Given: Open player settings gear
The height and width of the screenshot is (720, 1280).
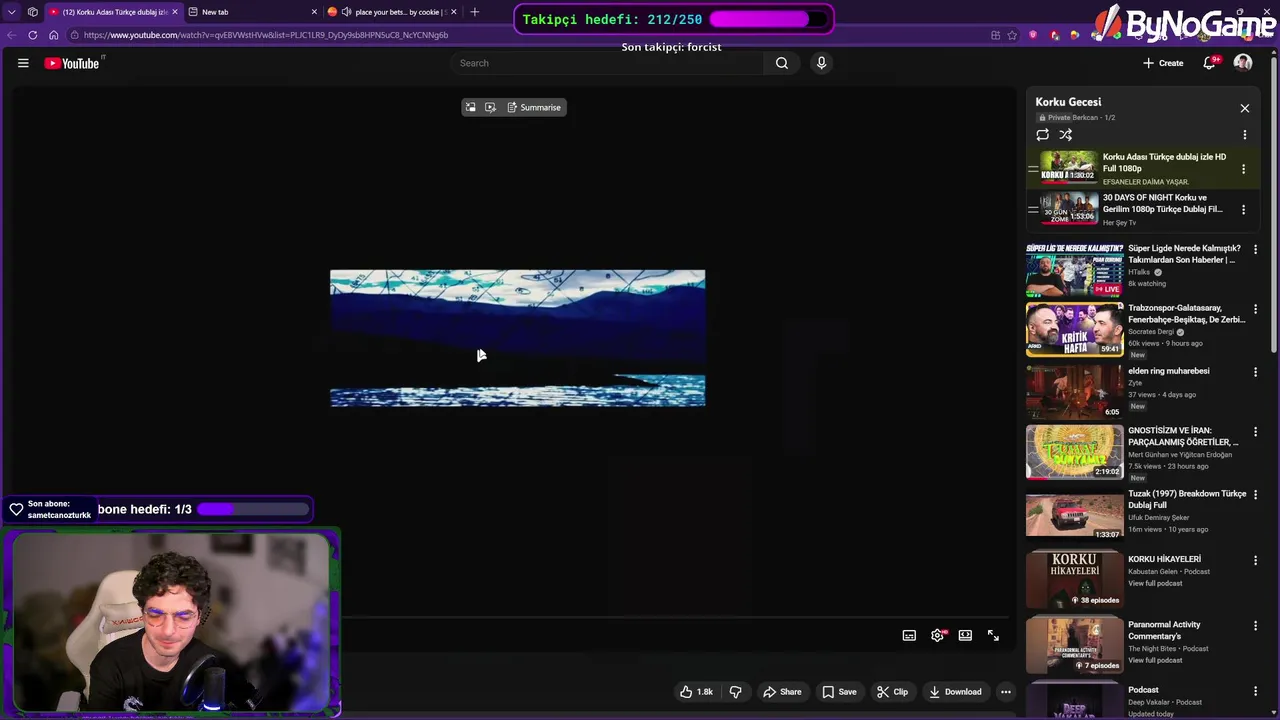Looking at the screenshot, I should (937, 635).
